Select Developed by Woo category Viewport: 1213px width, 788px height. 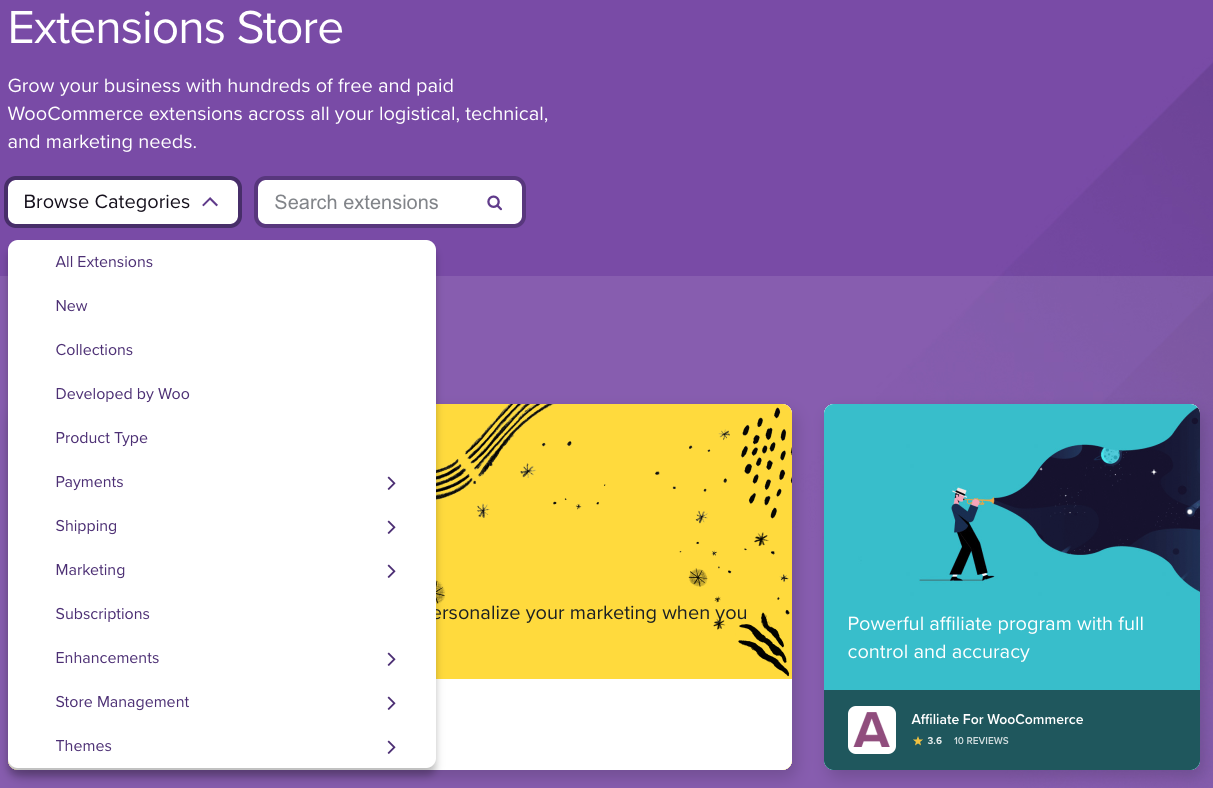click(122, 394)
